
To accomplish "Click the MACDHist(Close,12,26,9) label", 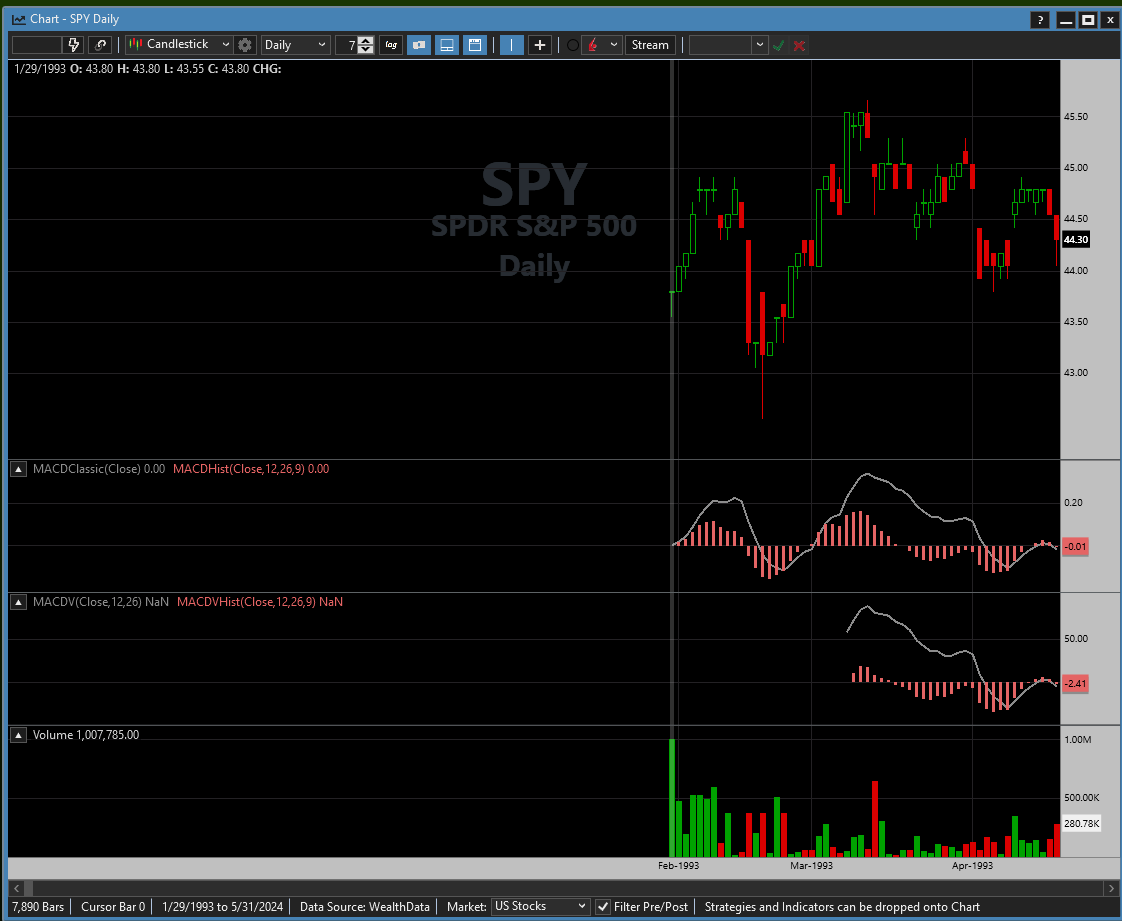I will click(251, 469).
